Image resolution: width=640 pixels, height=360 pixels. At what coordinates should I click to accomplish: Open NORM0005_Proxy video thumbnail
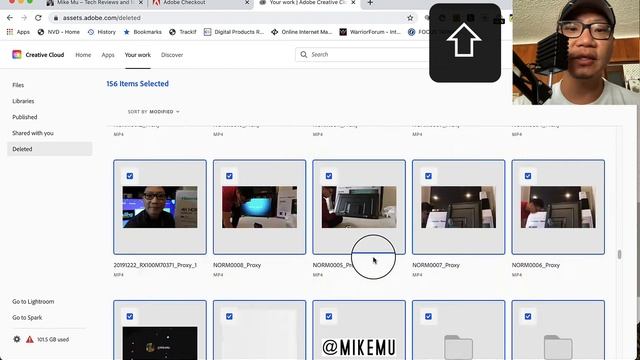[359, 207]
